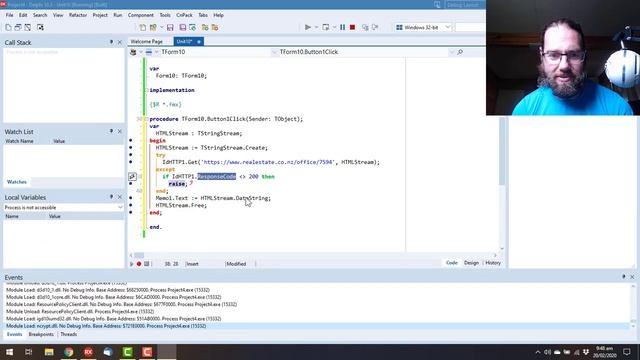Open Chrome from the Windows taskbar

69,352
